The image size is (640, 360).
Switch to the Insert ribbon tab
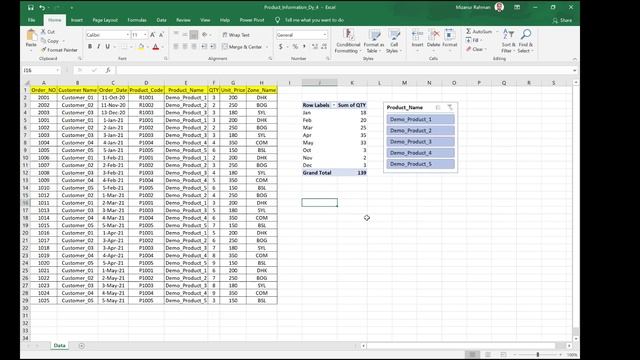pos(77,20)
